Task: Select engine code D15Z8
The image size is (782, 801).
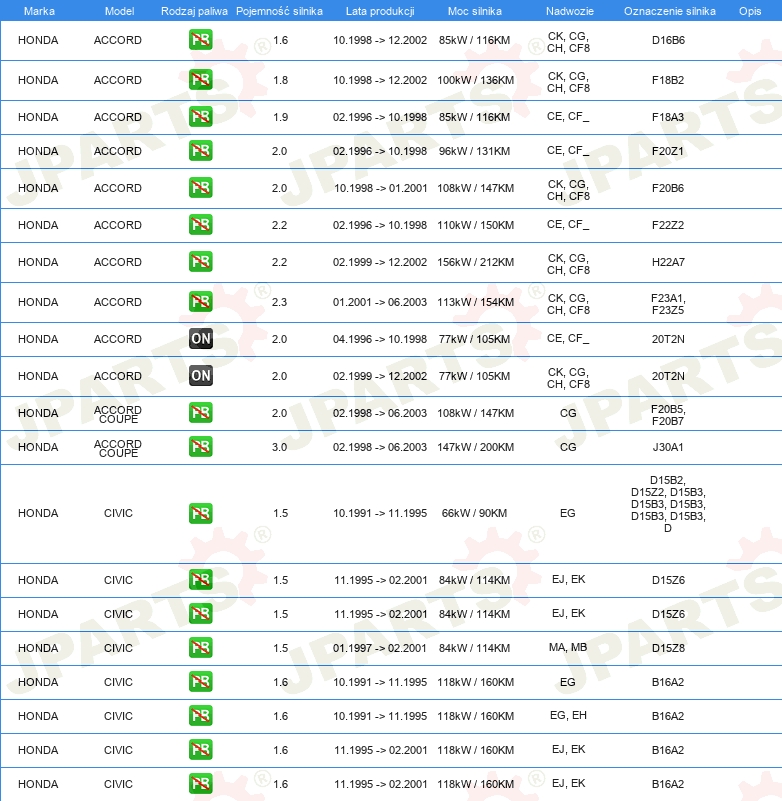Action: pos(668,648)
